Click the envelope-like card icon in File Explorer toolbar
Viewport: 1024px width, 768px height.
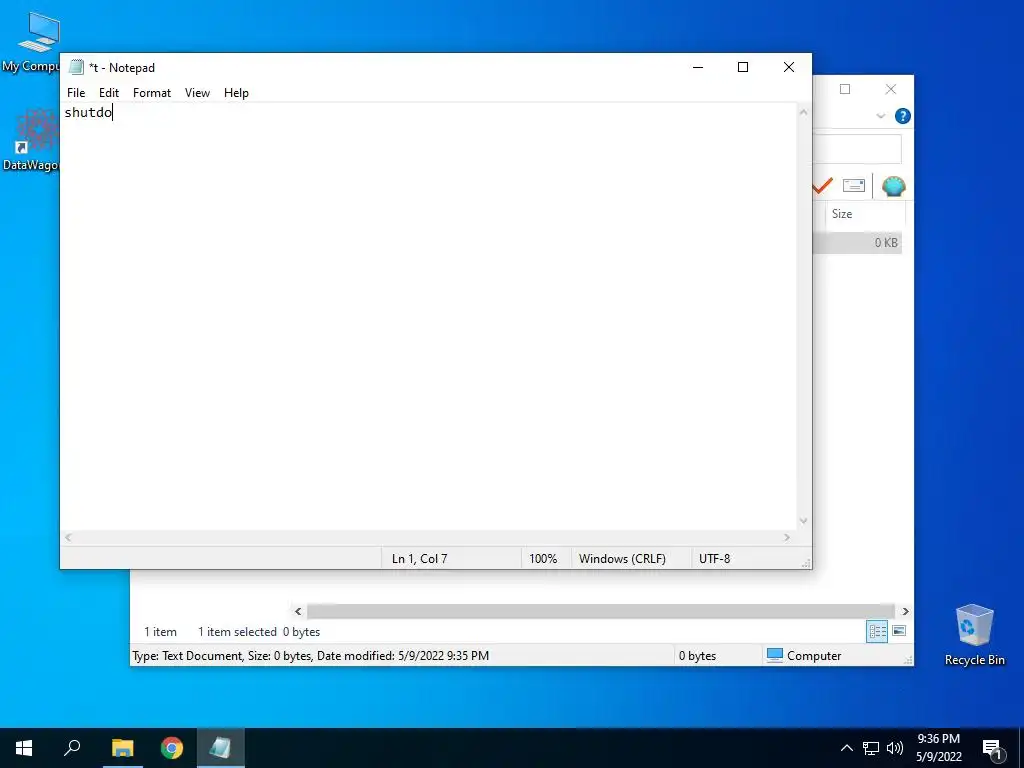tap(854, 186)
